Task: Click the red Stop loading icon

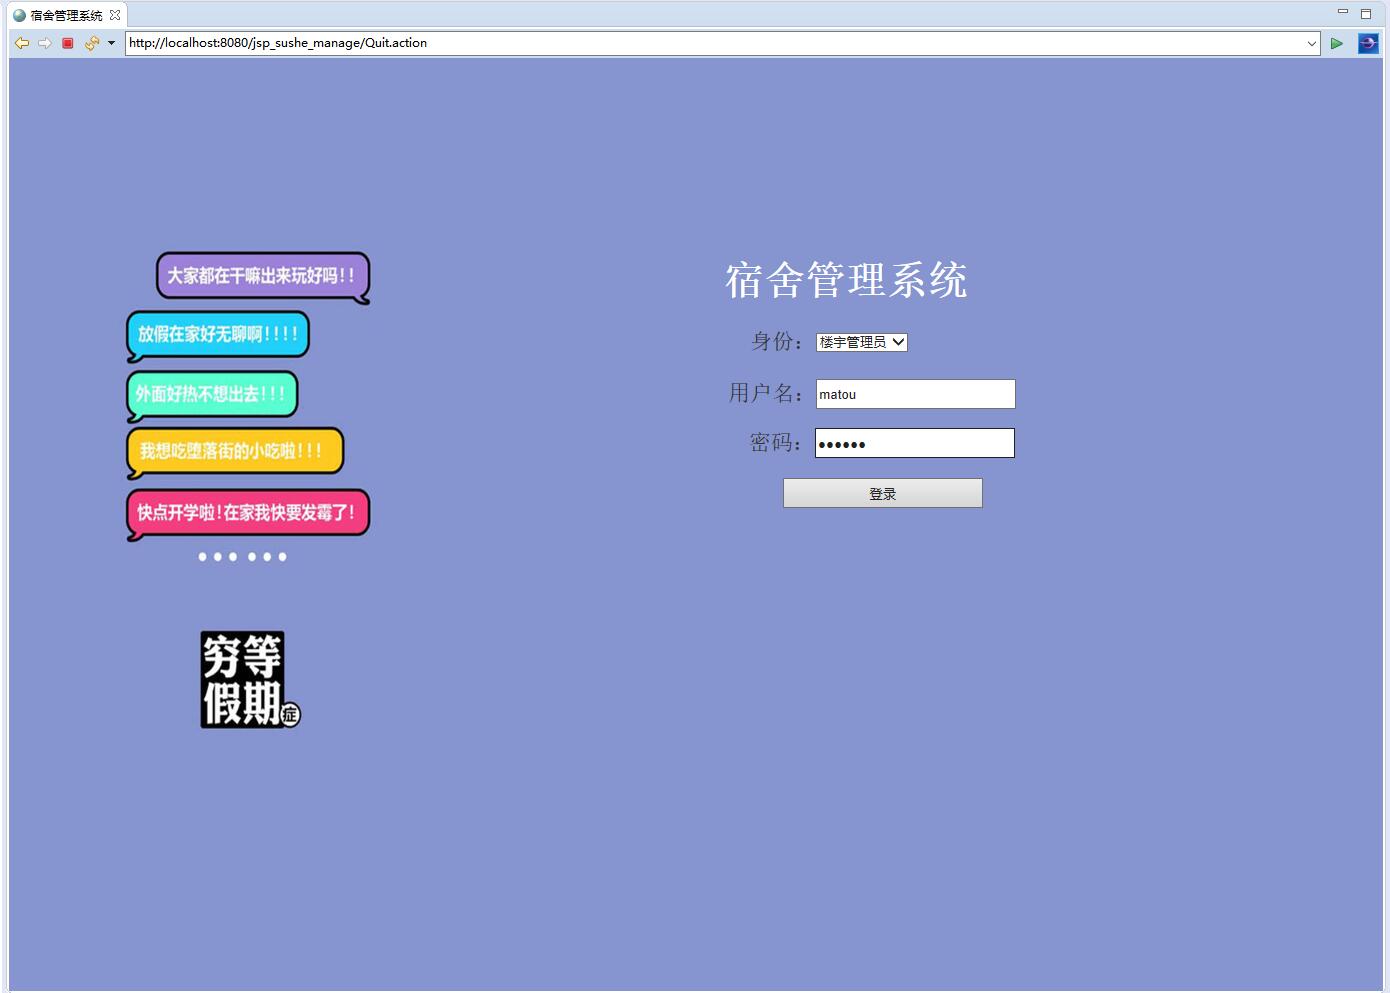Action: pyautogui.click(x=67, y=43)
